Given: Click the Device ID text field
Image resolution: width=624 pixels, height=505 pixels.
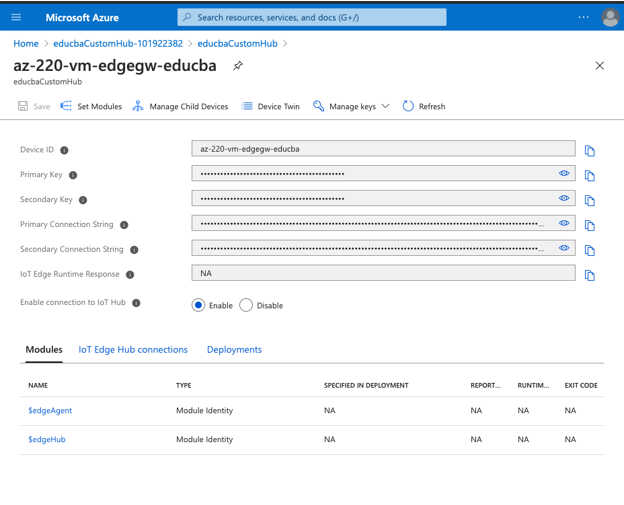Looking at the screenshot, I should [x=383, y=149].
